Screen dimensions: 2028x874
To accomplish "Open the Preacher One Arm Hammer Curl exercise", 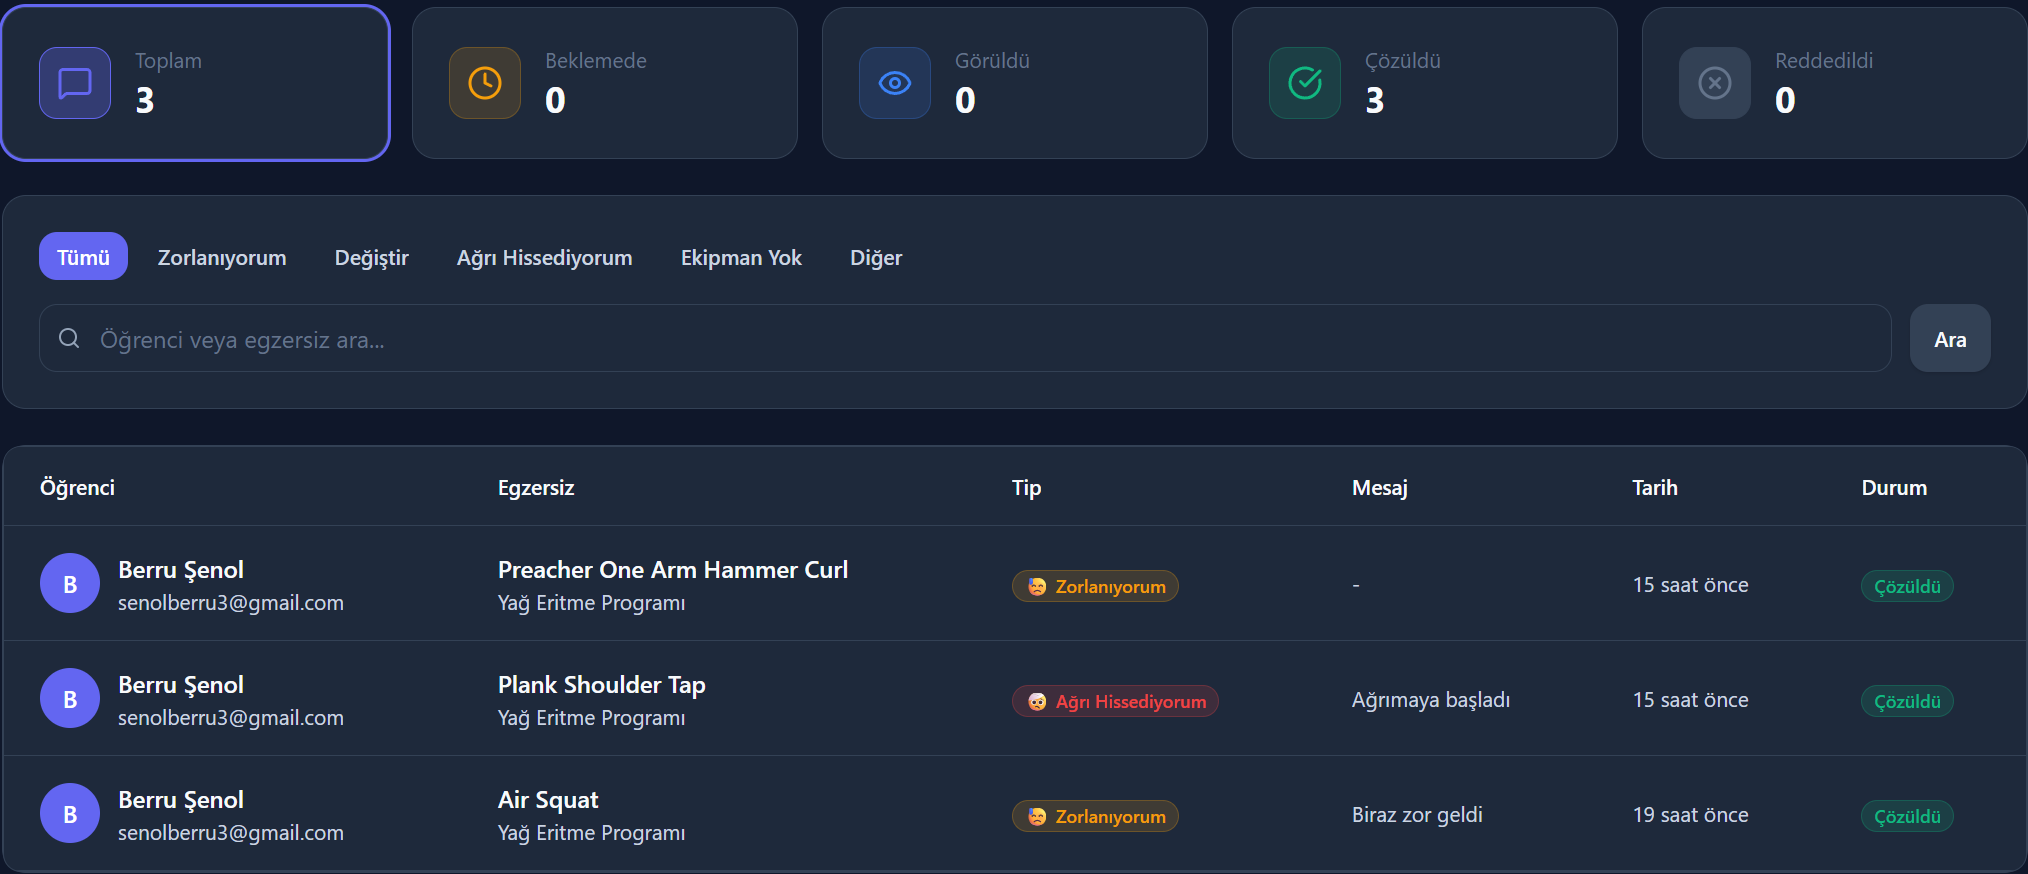I will click(672, 570).
